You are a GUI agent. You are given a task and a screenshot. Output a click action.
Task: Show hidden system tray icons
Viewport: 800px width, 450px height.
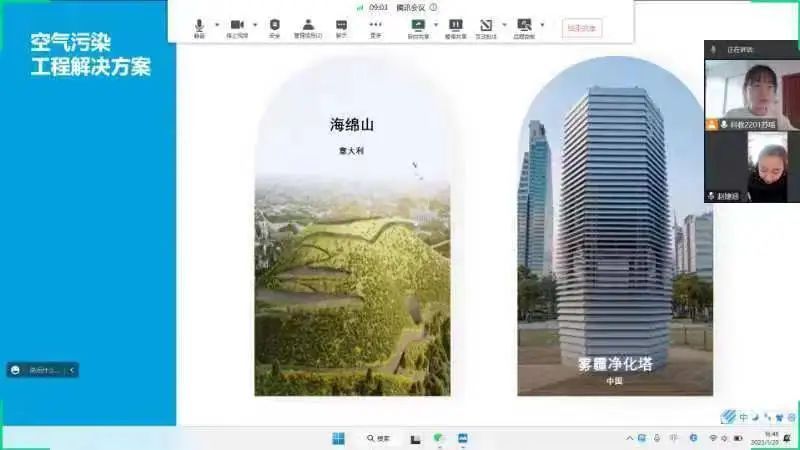pos(630,438)
